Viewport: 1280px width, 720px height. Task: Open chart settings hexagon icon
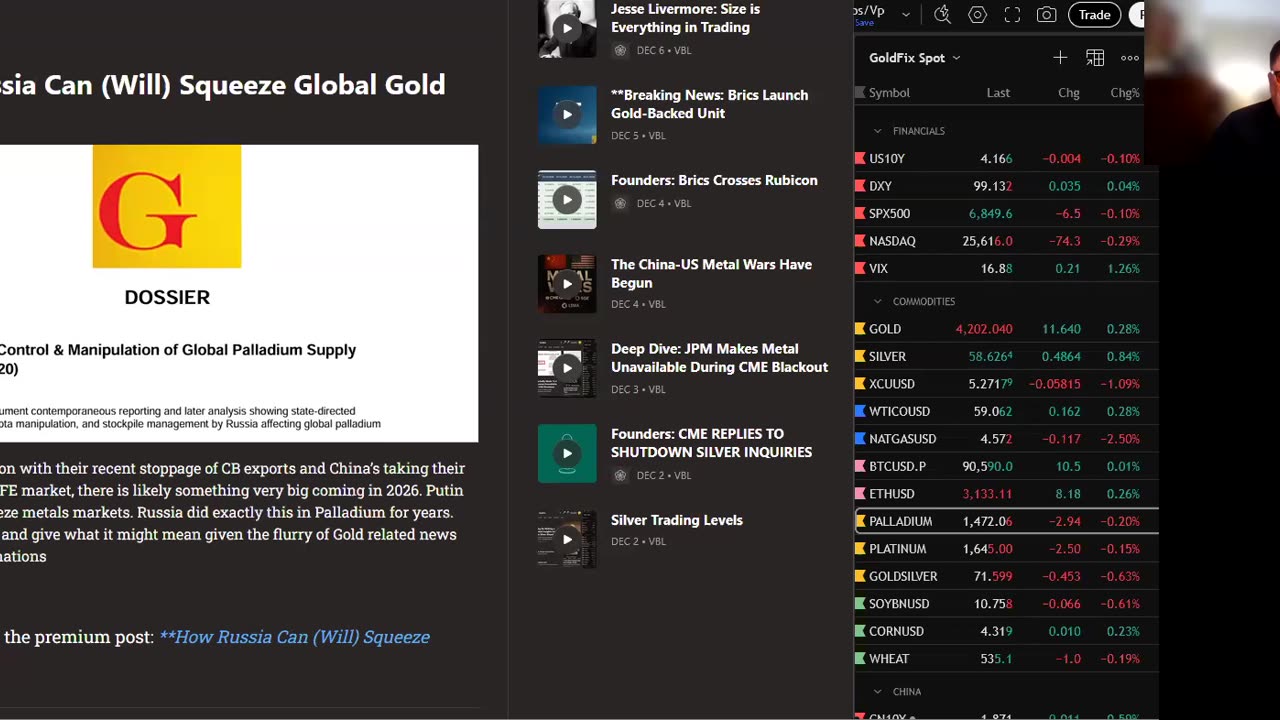pos(978,15)
